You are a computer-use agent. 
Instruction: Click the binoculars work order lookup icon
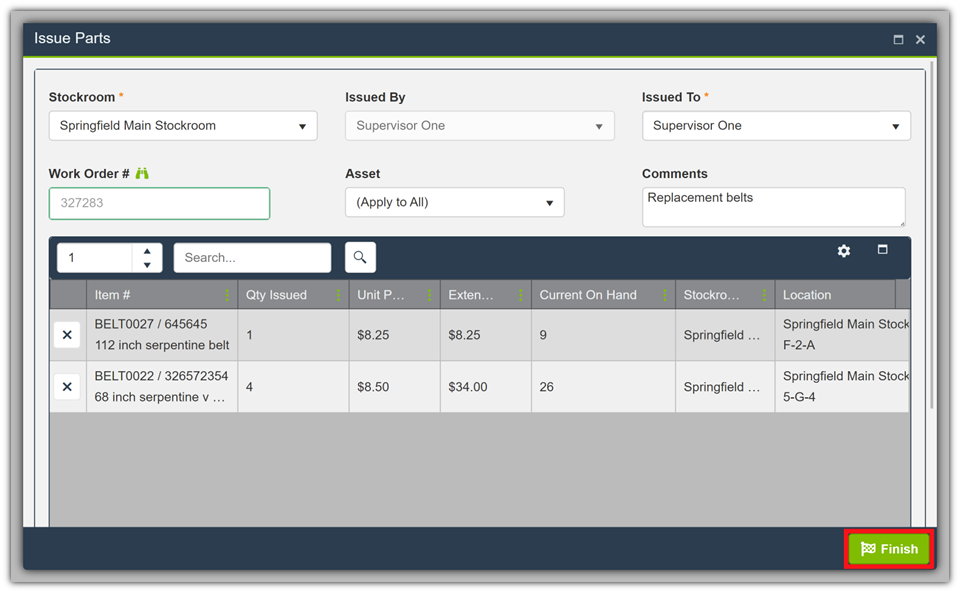(x=142, y=174)
